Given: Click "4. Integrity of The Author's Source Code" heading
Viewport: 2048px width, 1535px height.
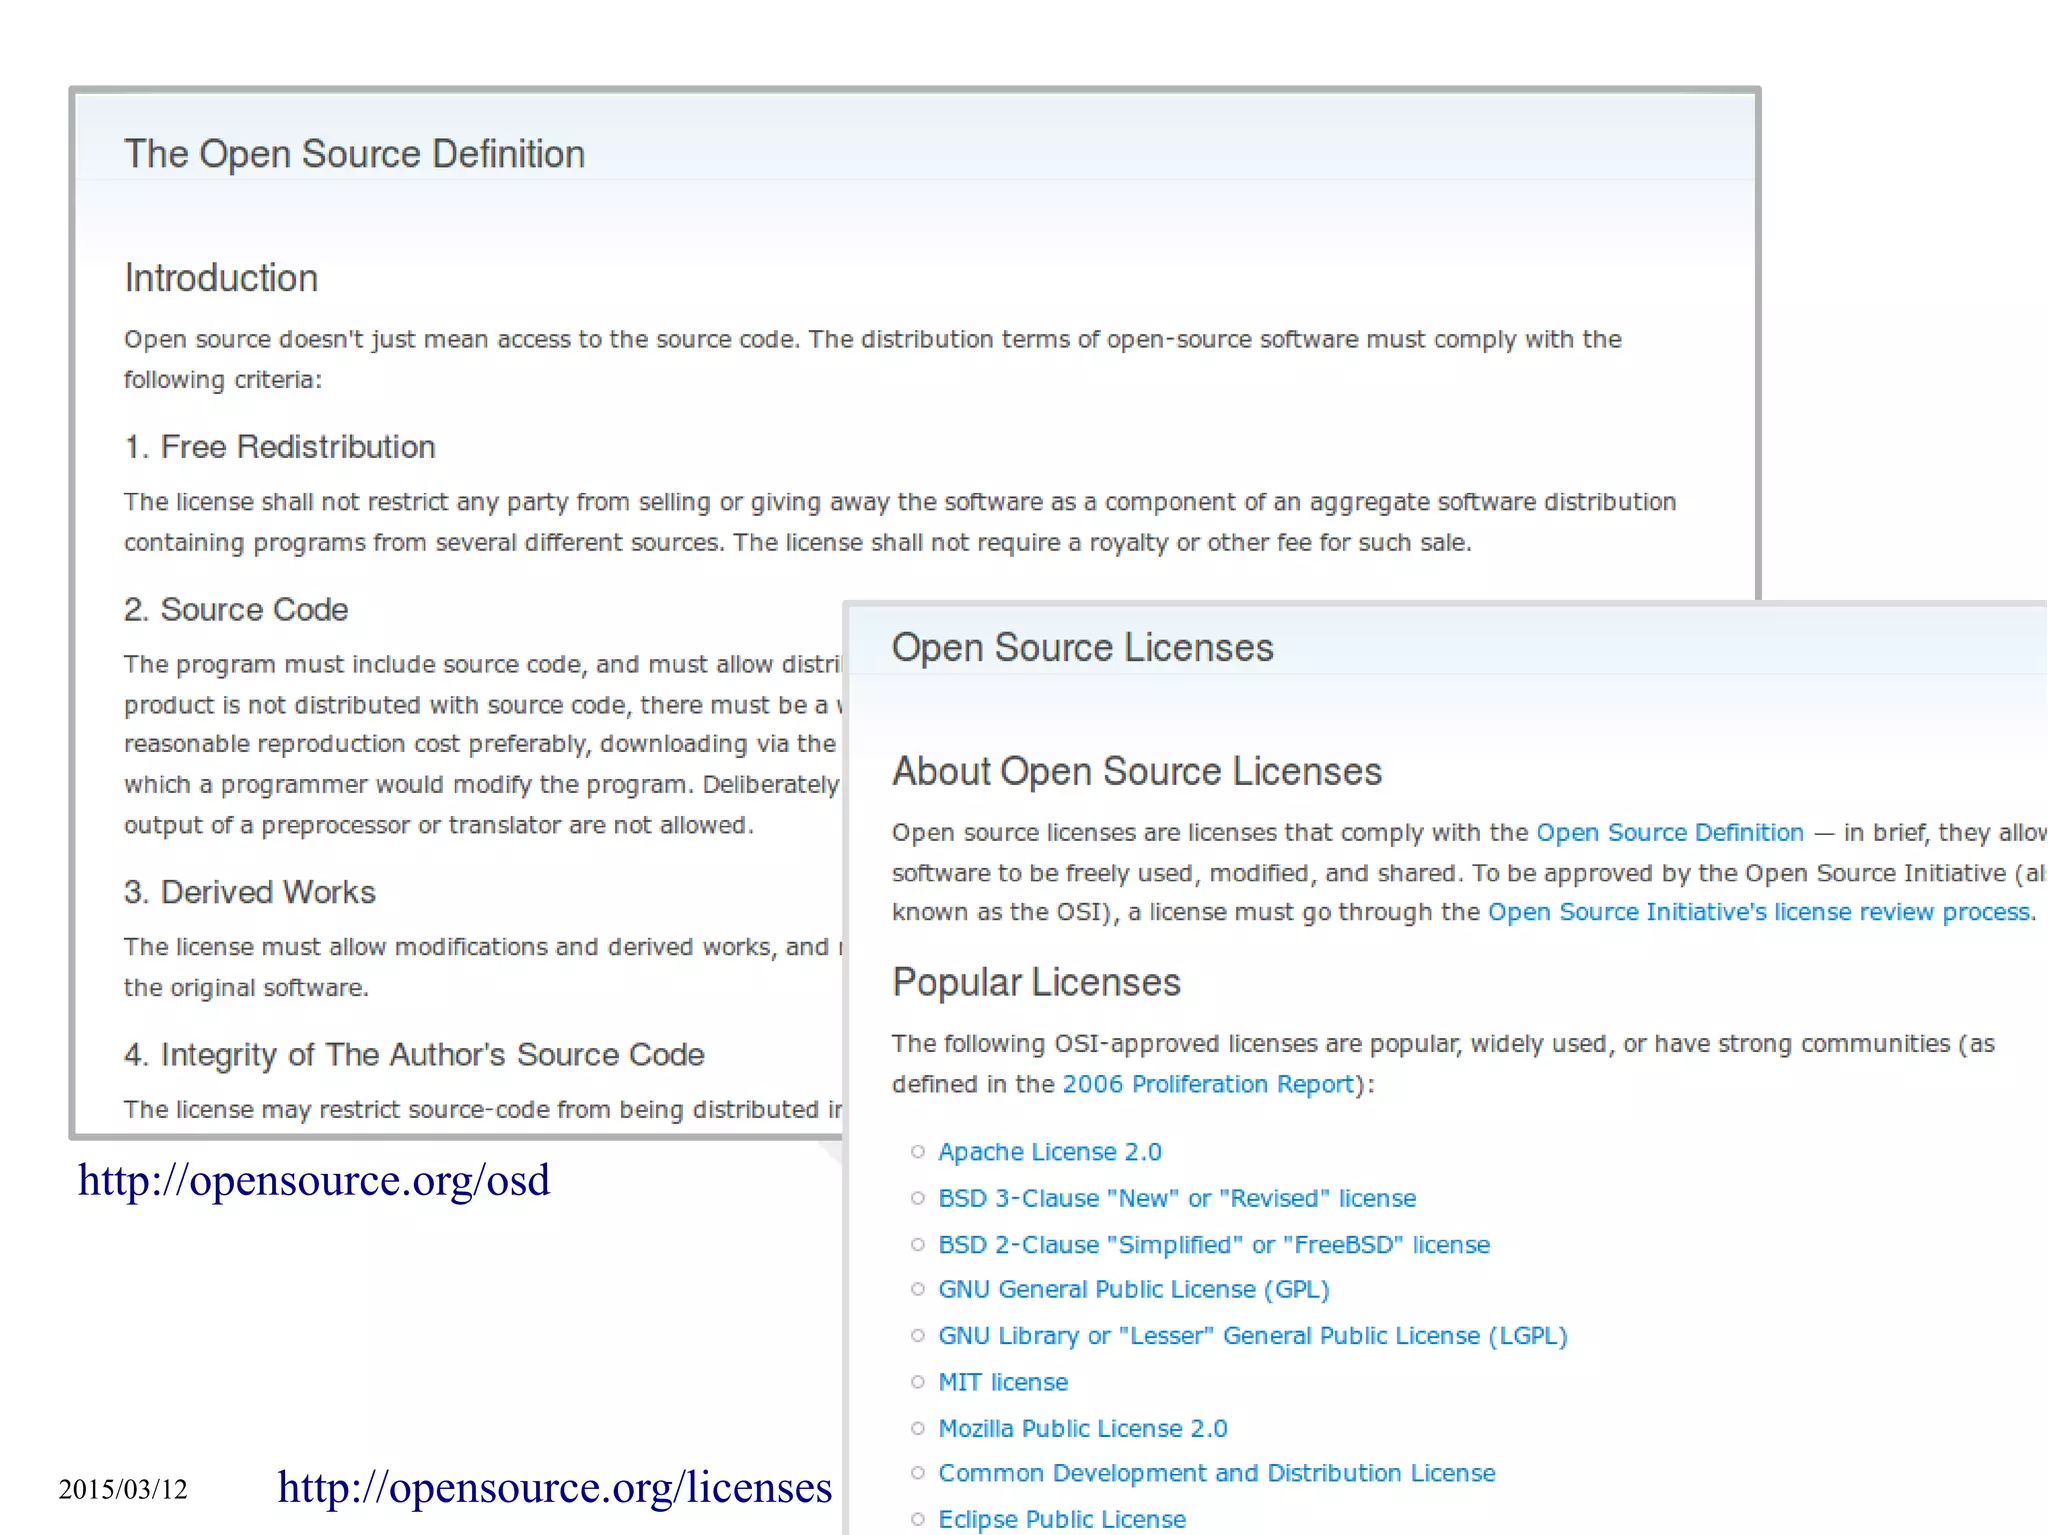Looking at the screenshot, I should [414, 1055].
